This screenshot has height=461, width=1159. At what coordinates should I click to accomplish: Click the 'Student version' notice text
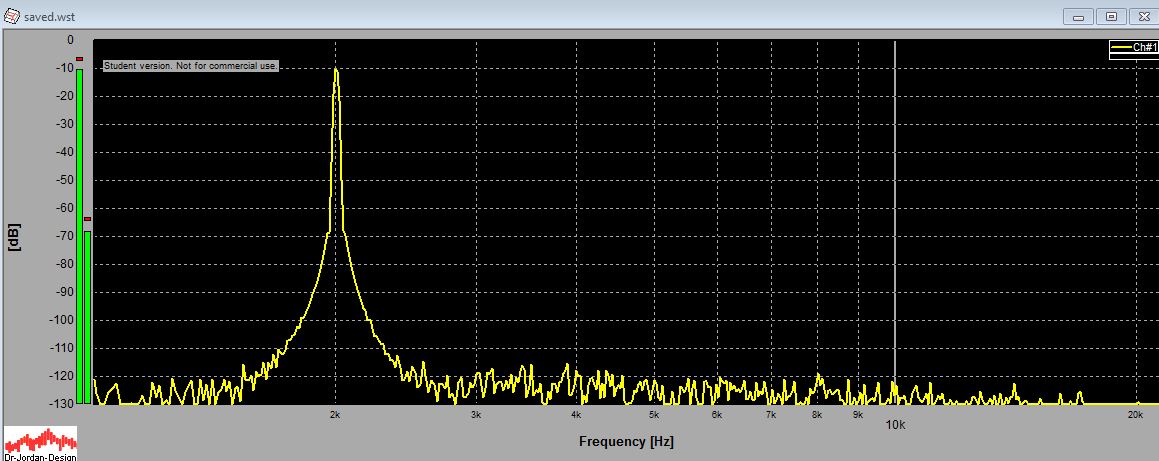pos(191,66)
